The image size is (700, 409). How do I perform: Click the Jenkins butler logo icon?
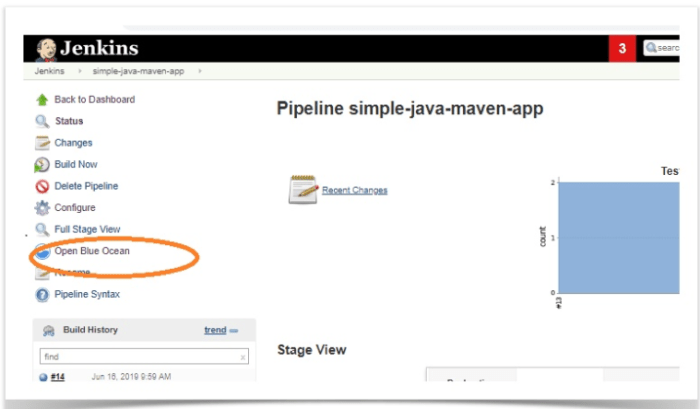46,49
